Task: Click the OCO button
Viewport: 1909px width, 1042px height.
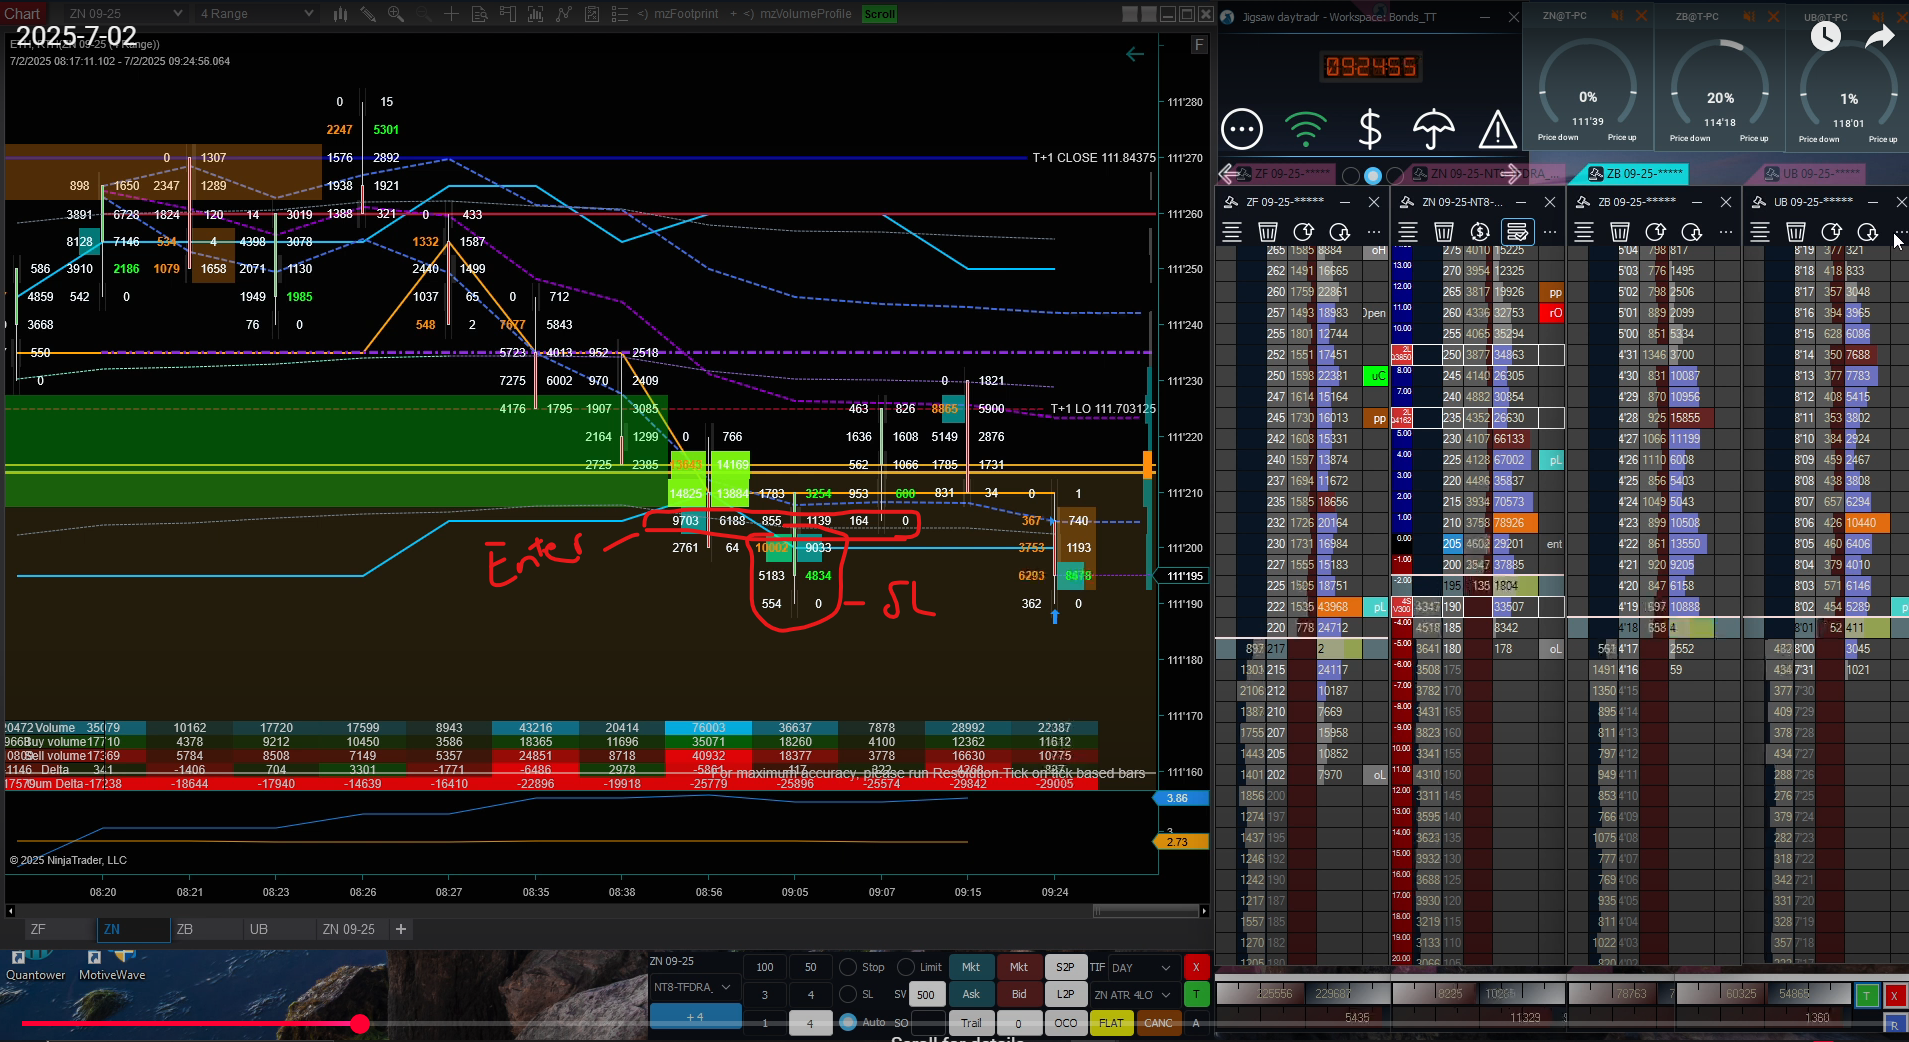Action: 1066,1023
